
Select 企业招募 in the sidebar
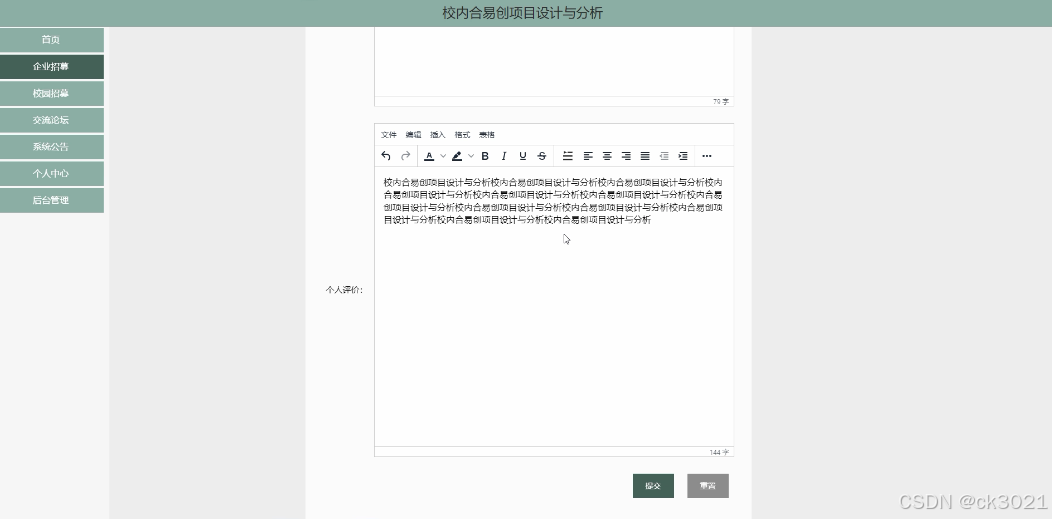[52, 66]
